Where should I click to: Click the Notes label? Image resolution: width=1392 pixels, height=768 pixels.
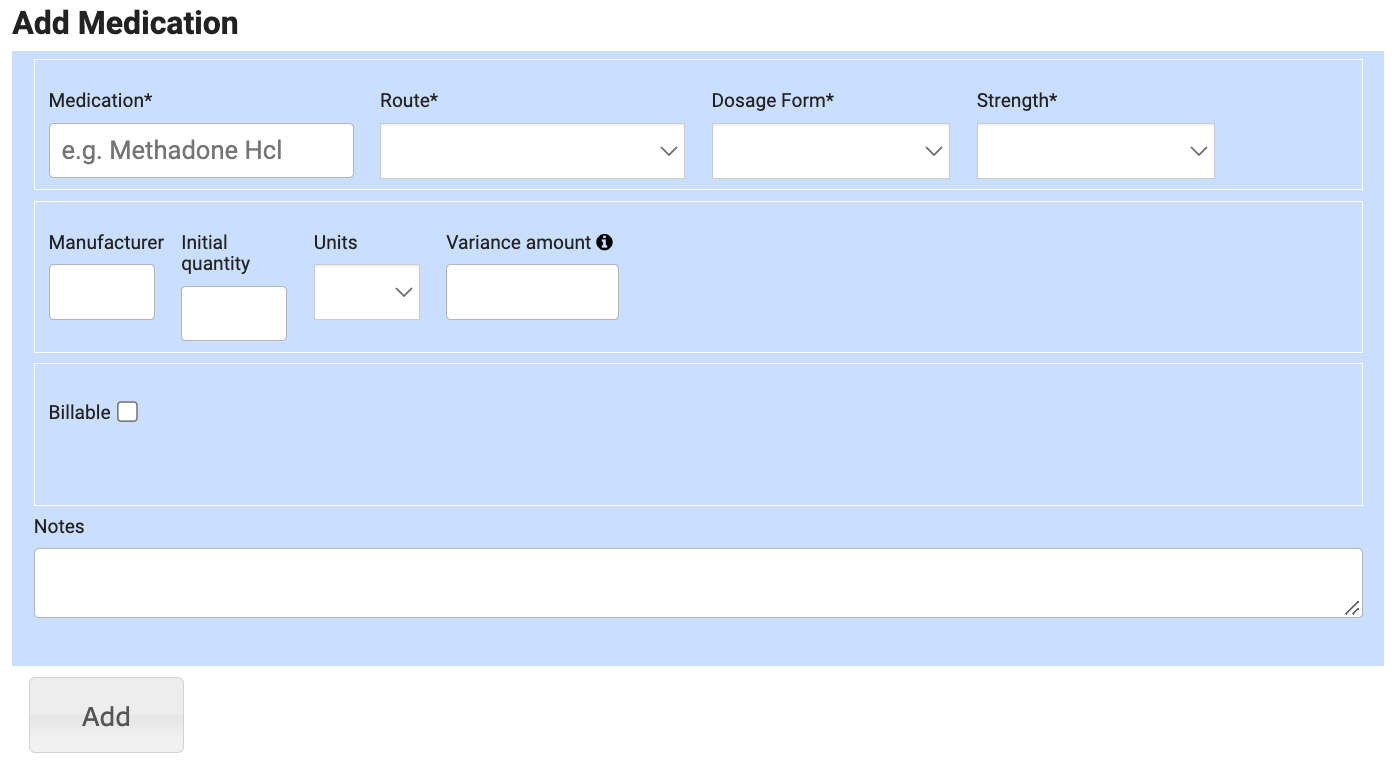pyautogui.click(x=59, y=526)
